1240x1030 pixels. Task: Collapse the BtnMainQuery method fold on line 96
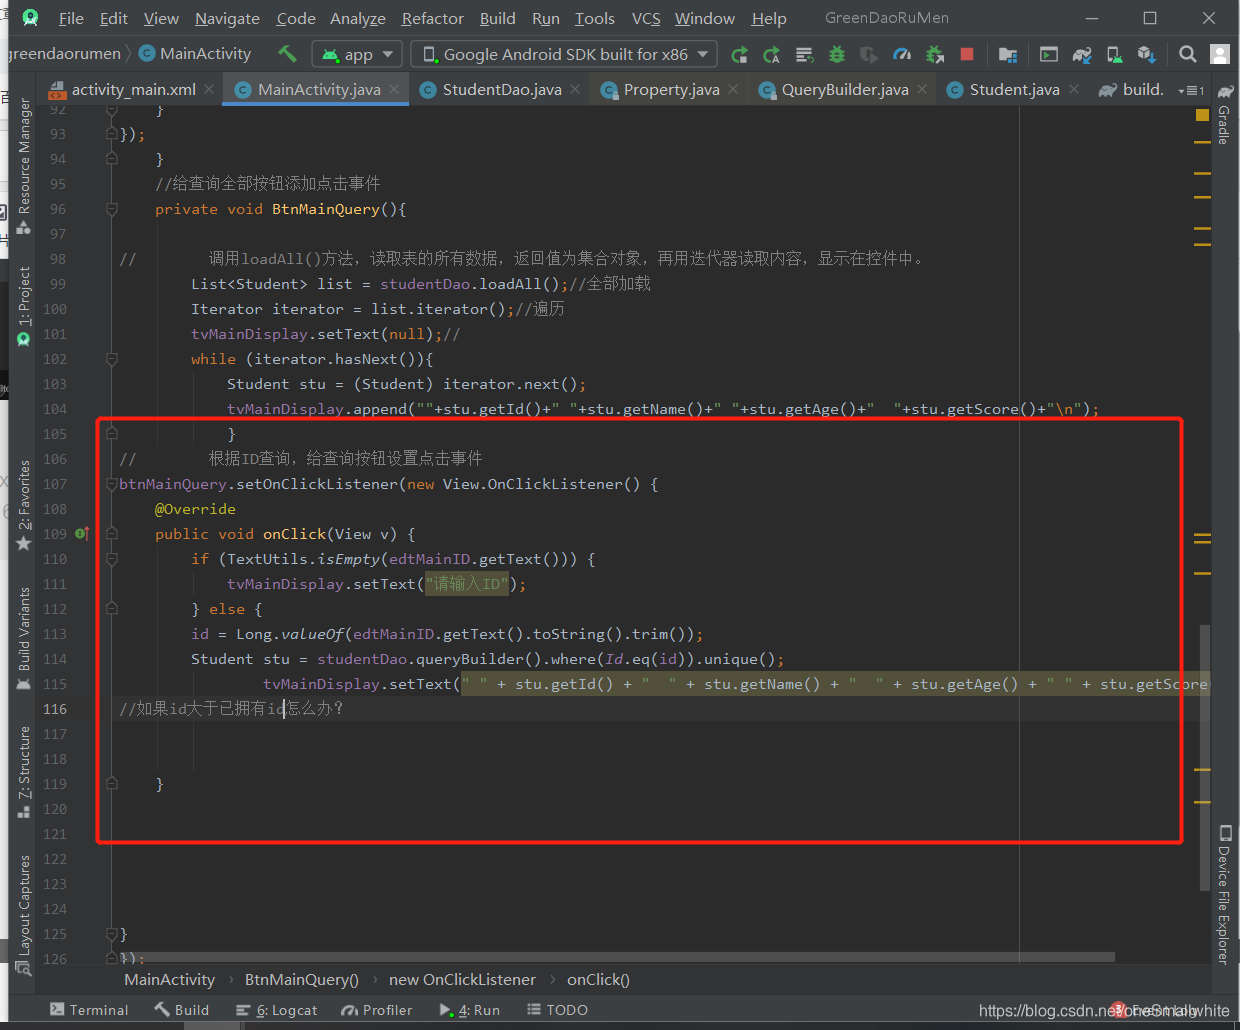[112, 209]
